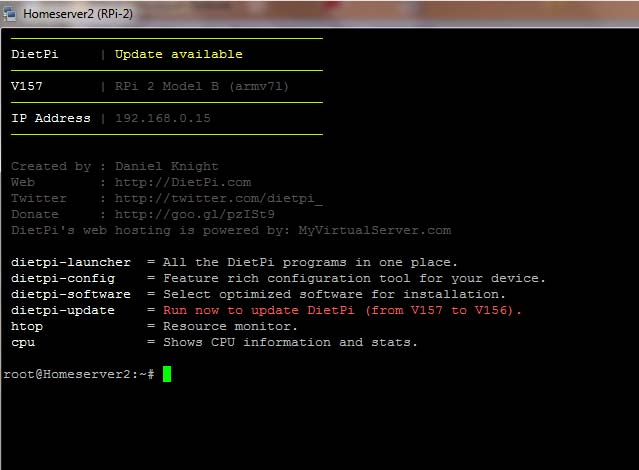Click the twitter.com/dietpi_ address
639x470 pixels.
pos(219,199)
